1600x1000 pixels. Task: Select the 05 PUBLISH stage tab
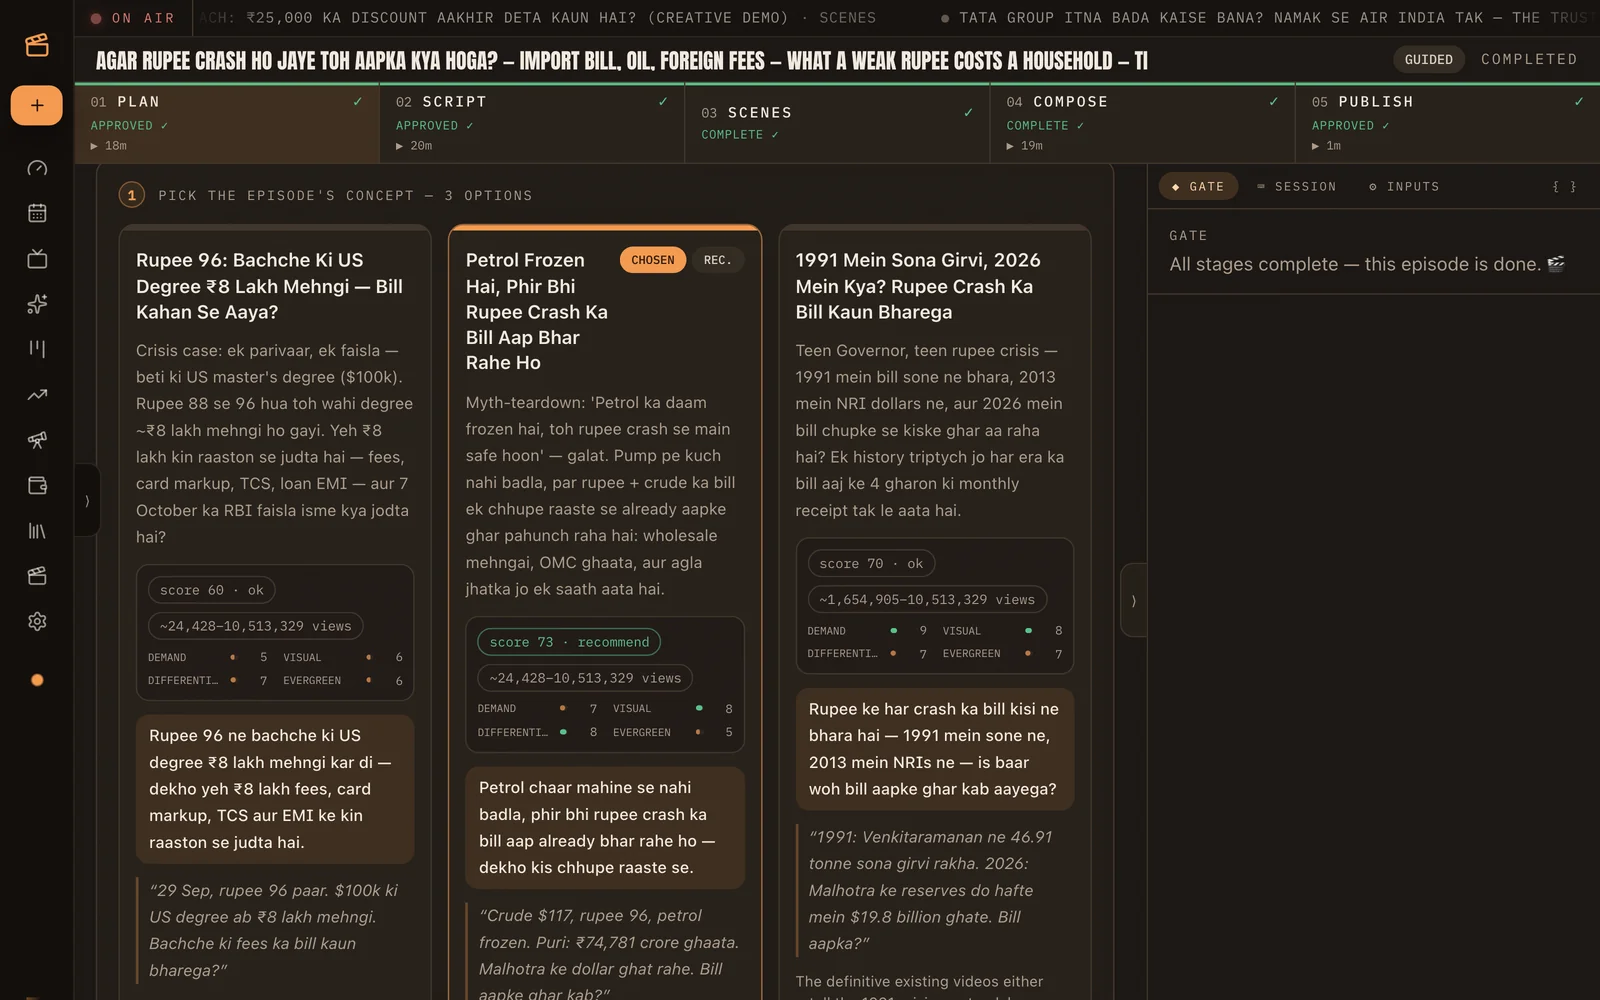[x=1447, y=123]
